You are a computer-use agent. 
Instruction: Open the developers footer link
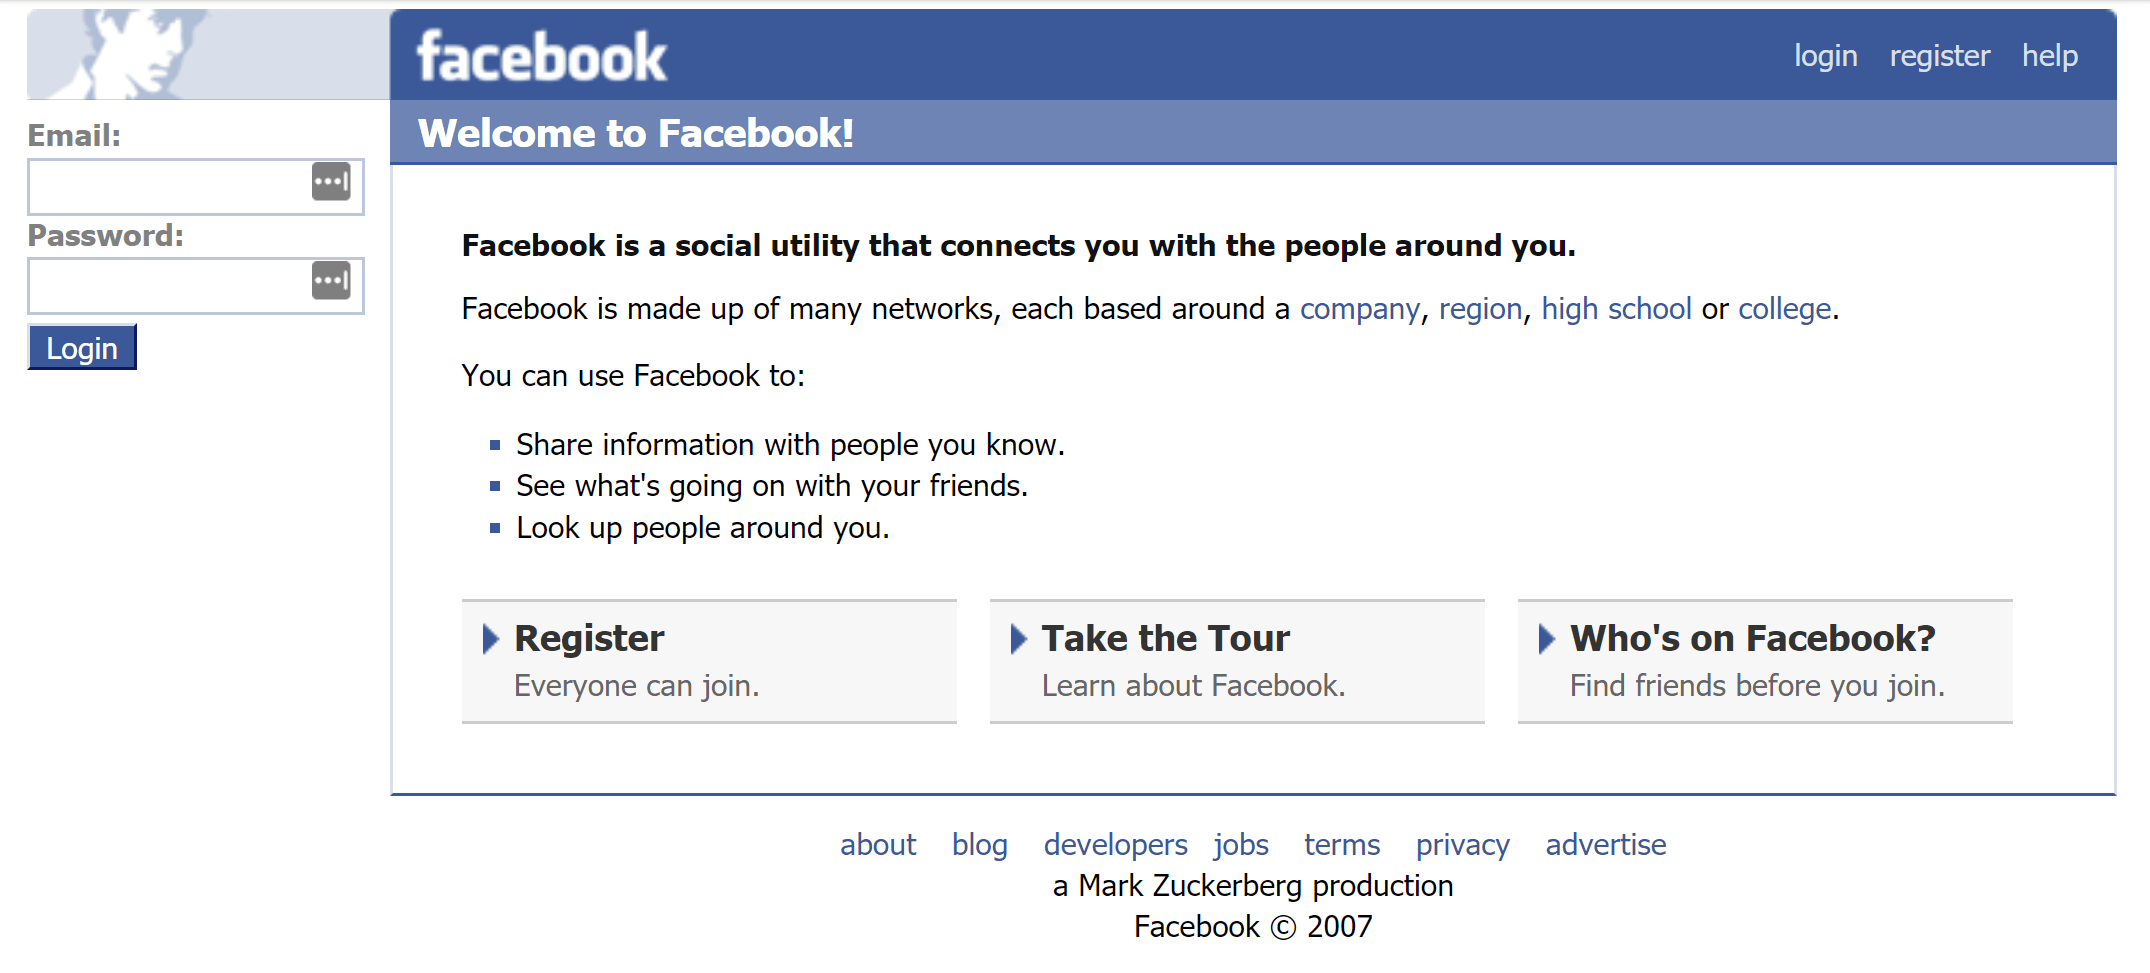(1115, 845)
